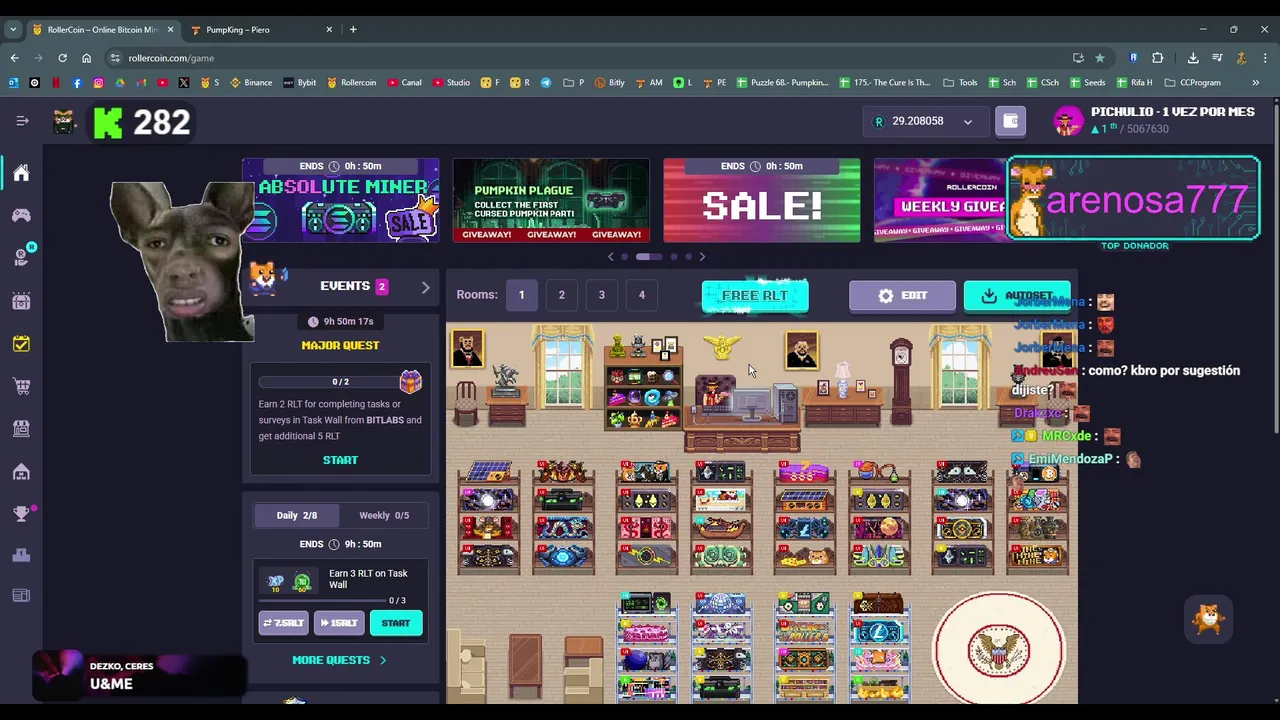Open the RollerCoin home sidebar icon
Image resolution: width=1280 pixels, height=720 pixels.
pyautogui.click(x=21, y=173)
